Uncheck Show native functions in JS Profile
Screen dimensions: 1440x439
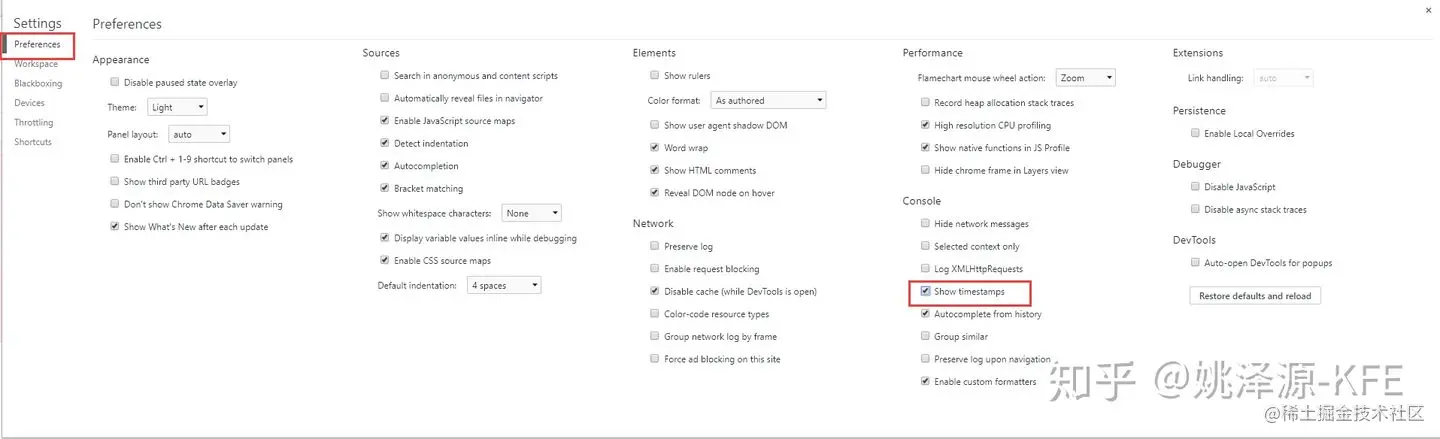[x=925, y=148]
